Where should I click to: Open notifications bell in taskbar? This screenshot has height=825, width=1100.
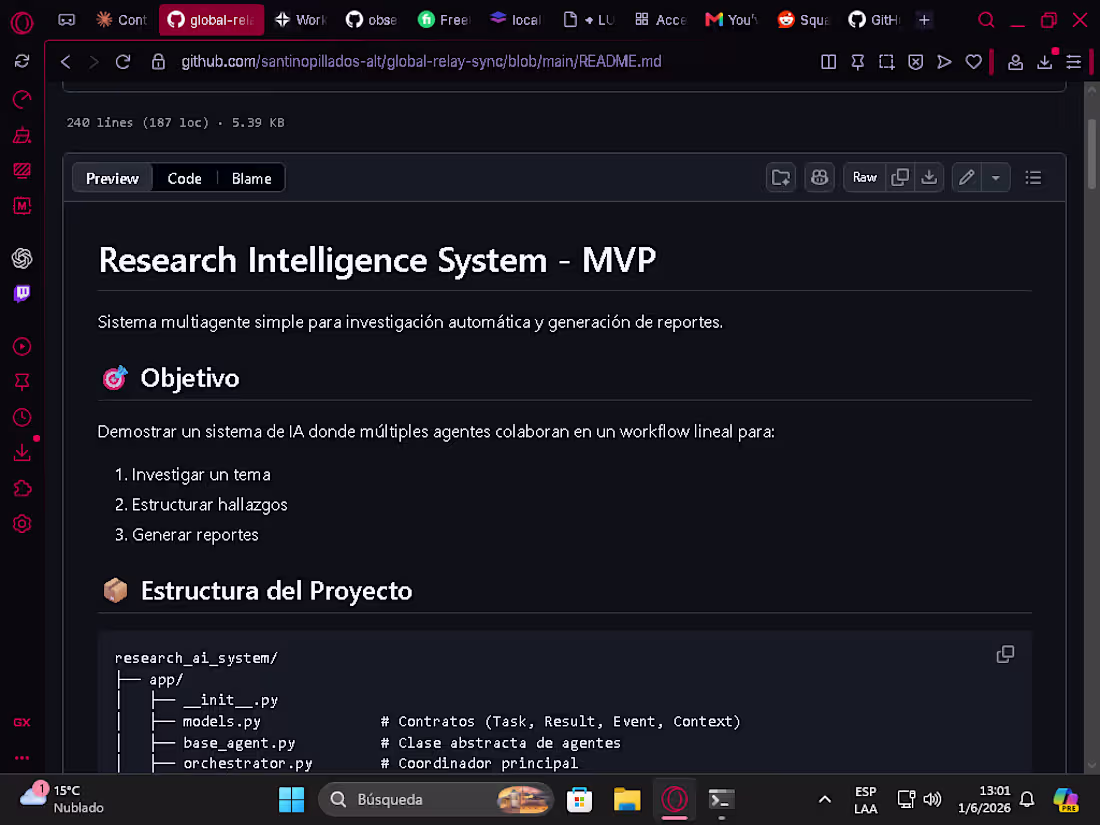[1027, 799]
